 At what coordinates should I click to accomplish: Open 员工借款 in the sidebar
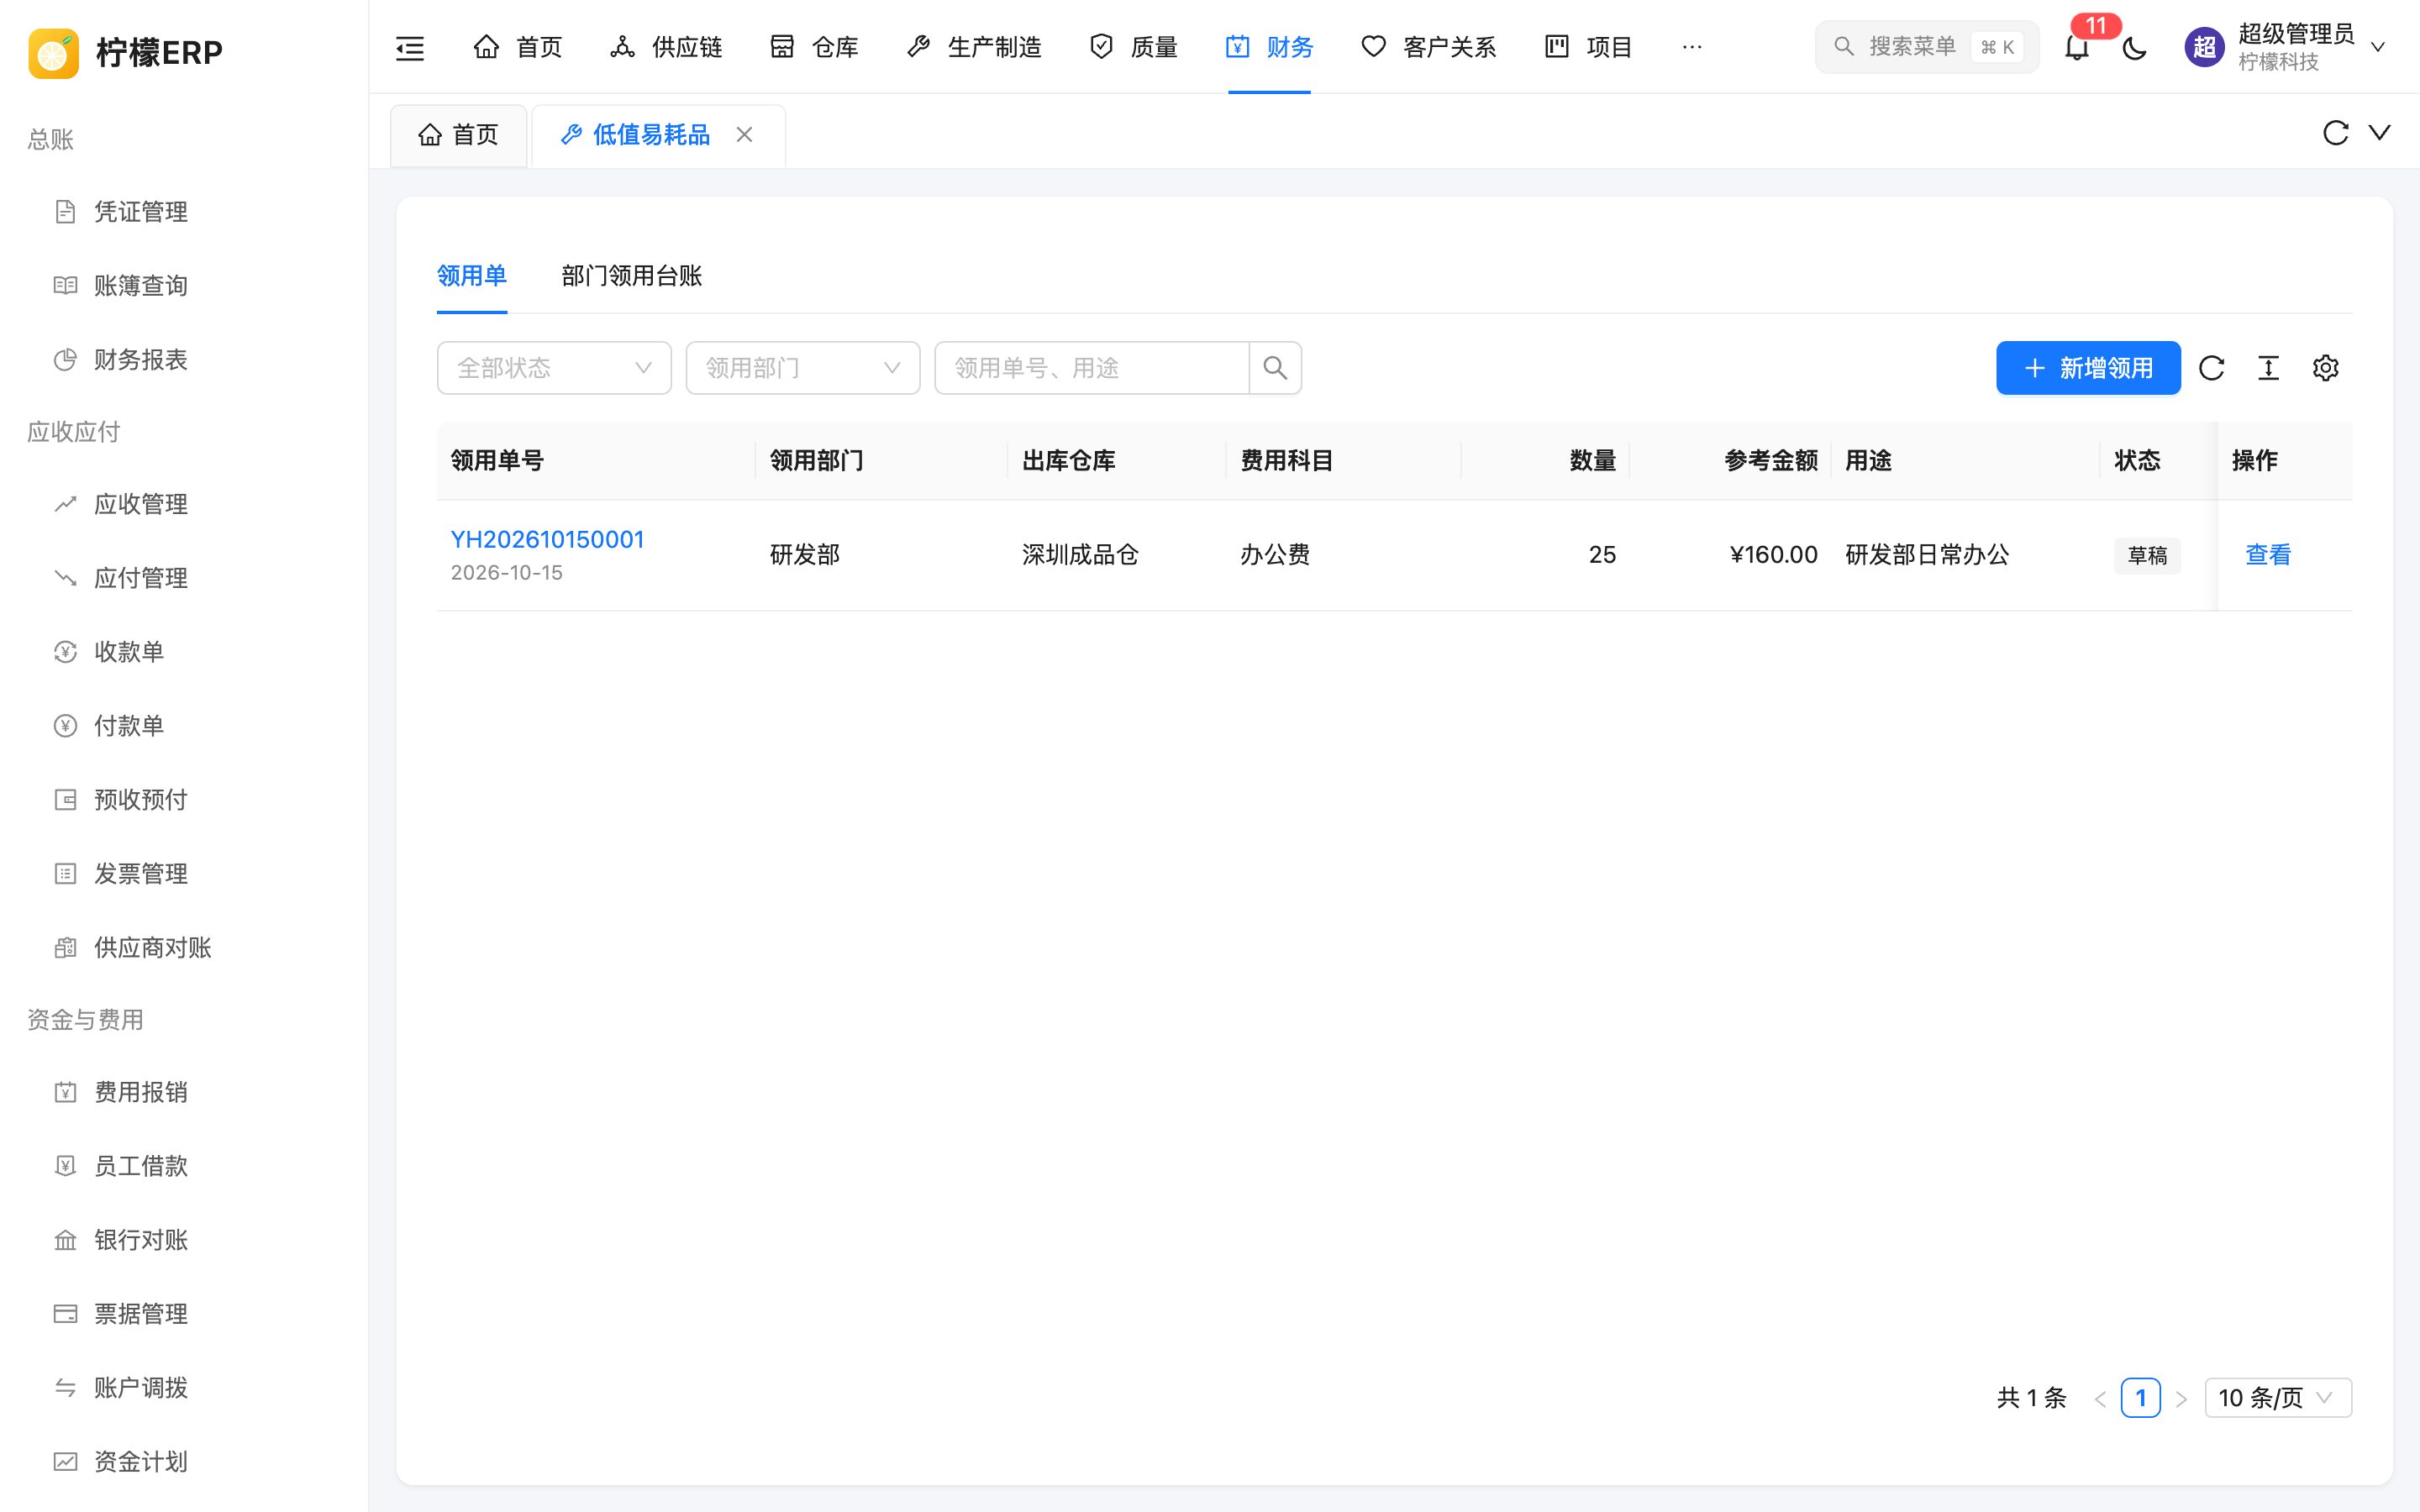[184, 1166]
